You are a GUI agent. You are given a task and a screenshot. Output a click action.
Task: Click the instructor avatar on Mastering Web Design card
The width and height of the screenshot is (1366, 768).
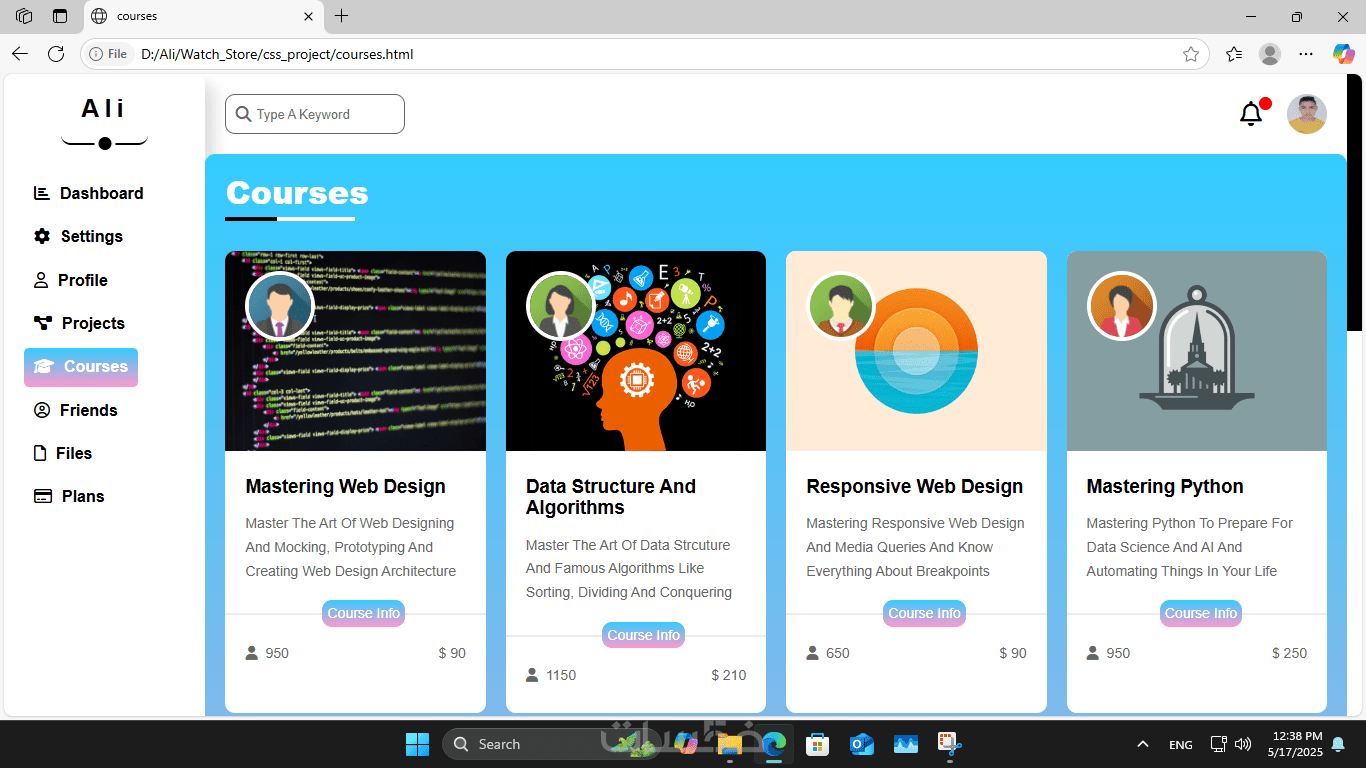[280, 306]
